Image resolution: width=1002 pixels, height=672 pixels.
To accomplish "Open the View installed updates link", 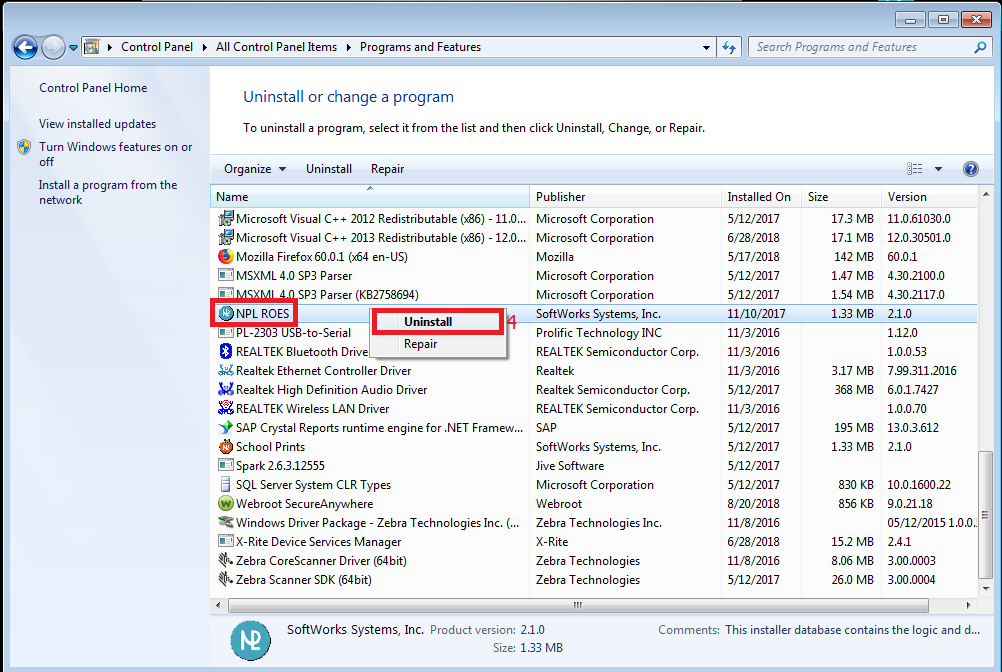I will tap(97, 124).
